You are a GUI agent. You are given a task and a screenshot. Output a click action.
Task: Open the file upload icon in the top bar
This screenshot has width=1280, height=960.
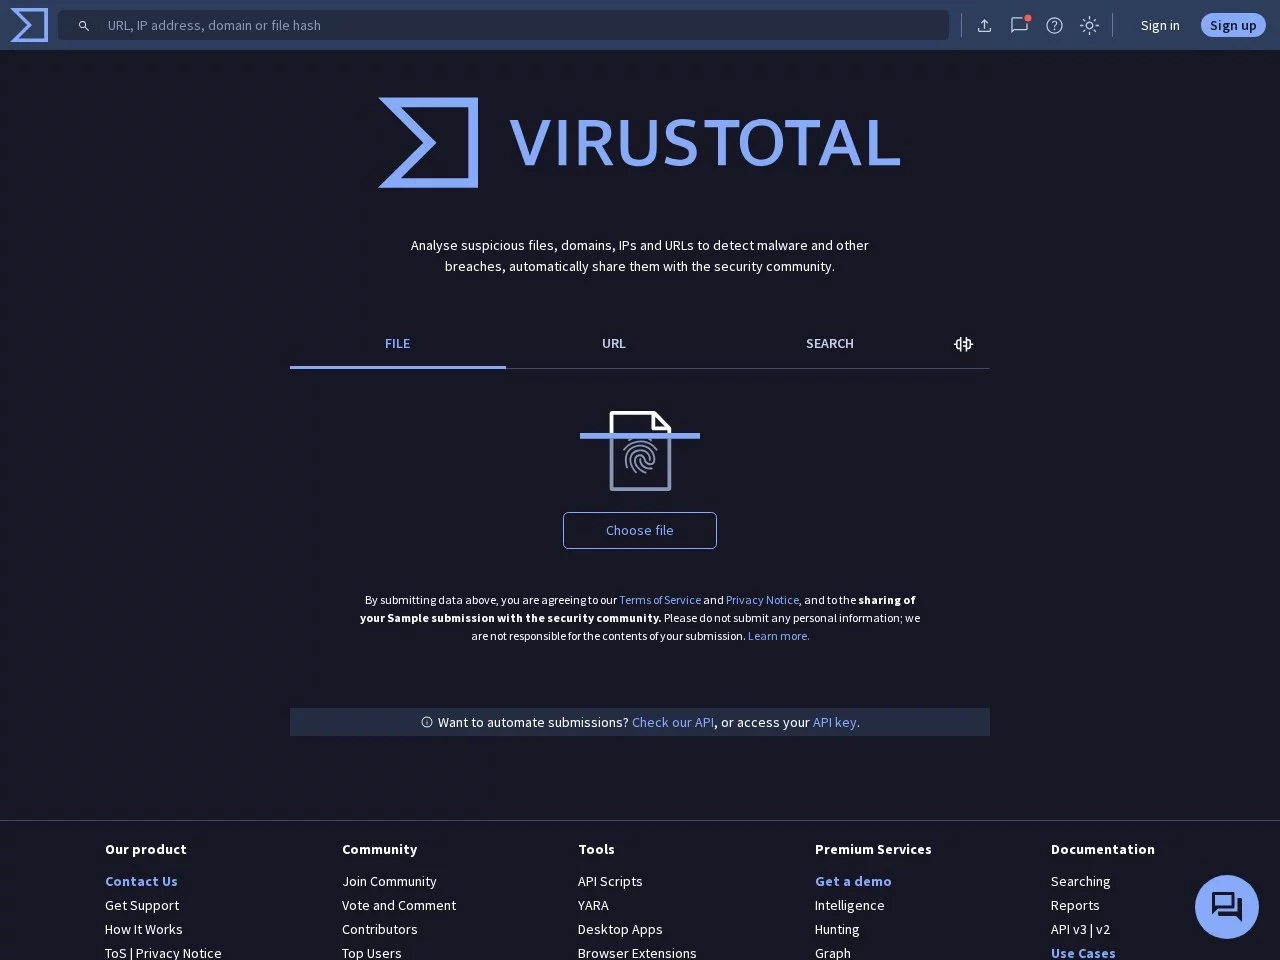(984, 25)
